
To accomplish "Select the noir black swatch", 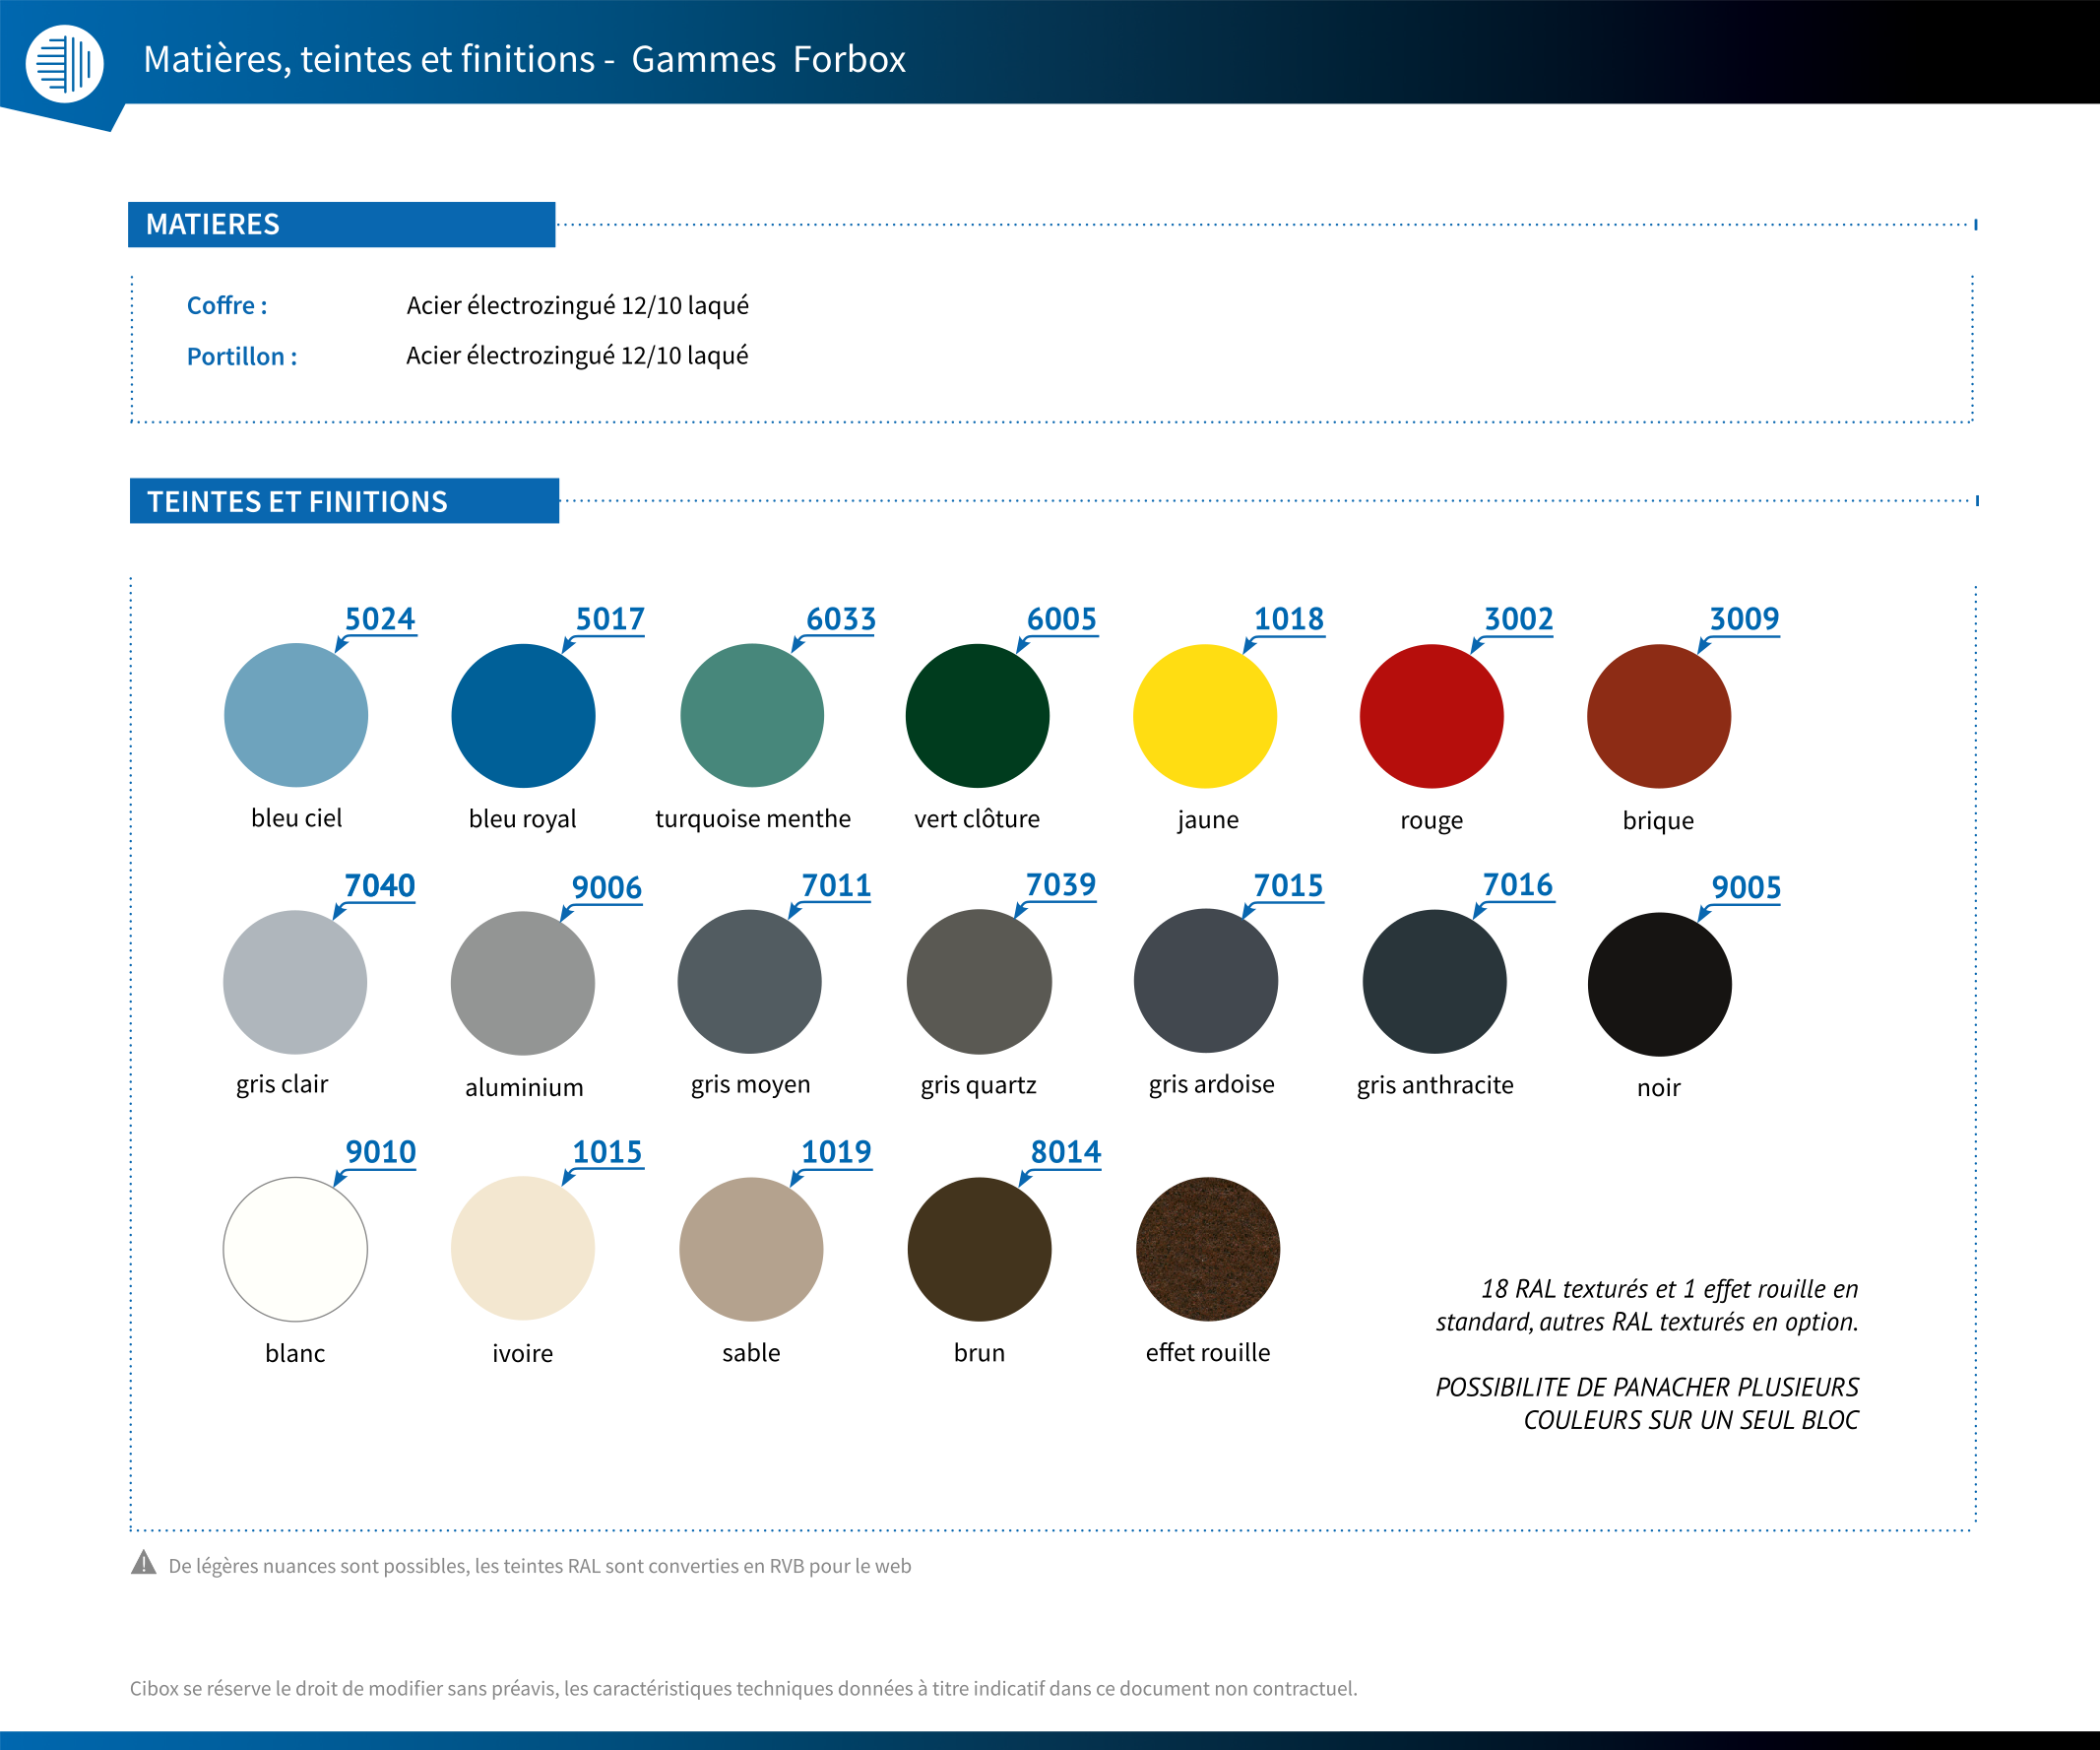I will pos(1660,984).
